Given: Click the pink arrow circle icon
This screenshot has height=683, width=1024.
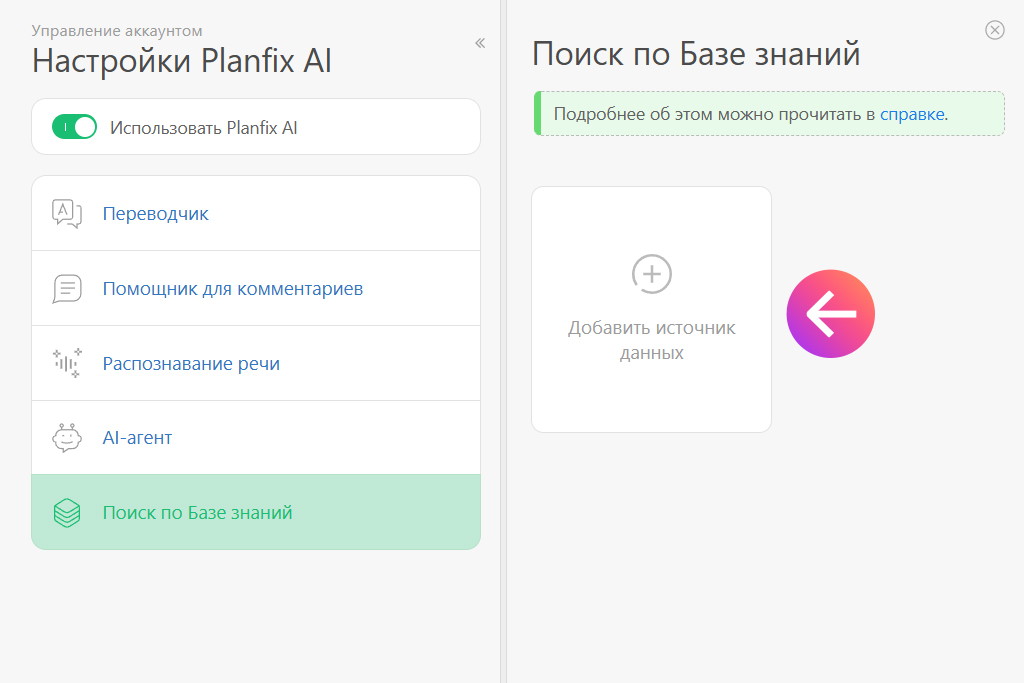Looking at the screenshot, I should (830, 314).
